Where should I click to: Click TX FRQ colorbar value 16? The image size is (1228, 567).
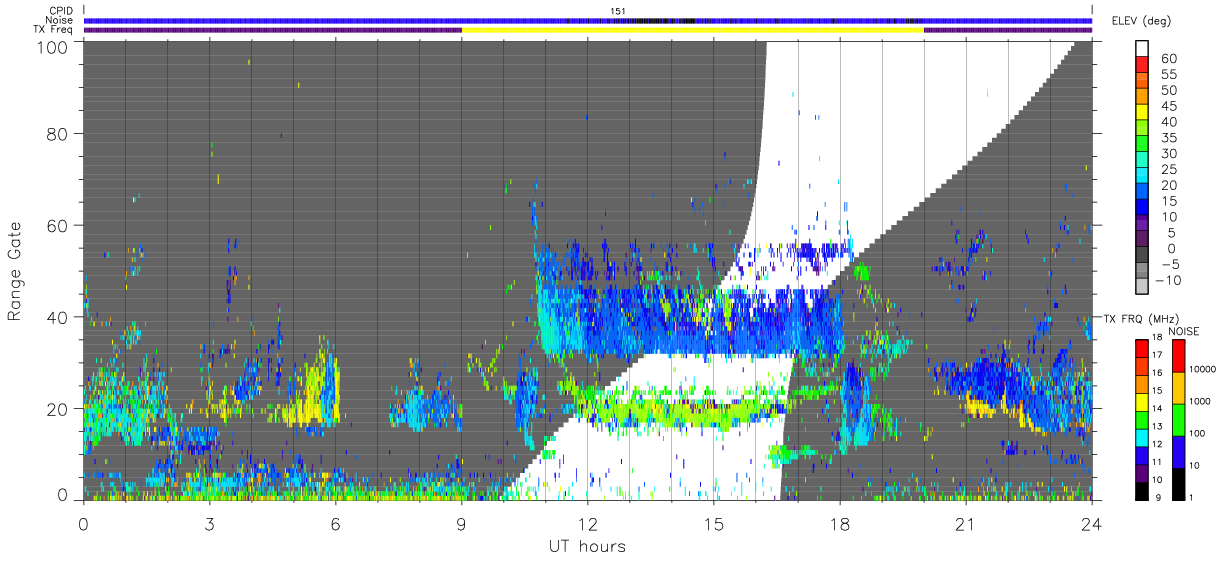(x=1156, y=372)
